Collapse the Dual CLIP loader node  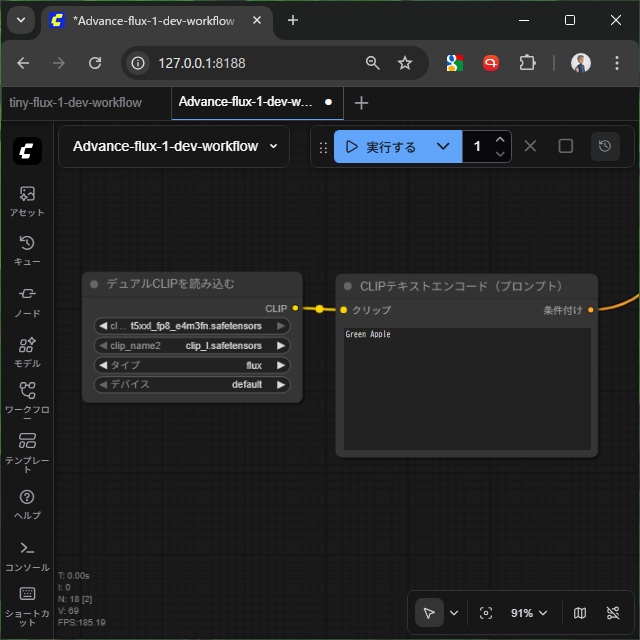tap(94, 284)
